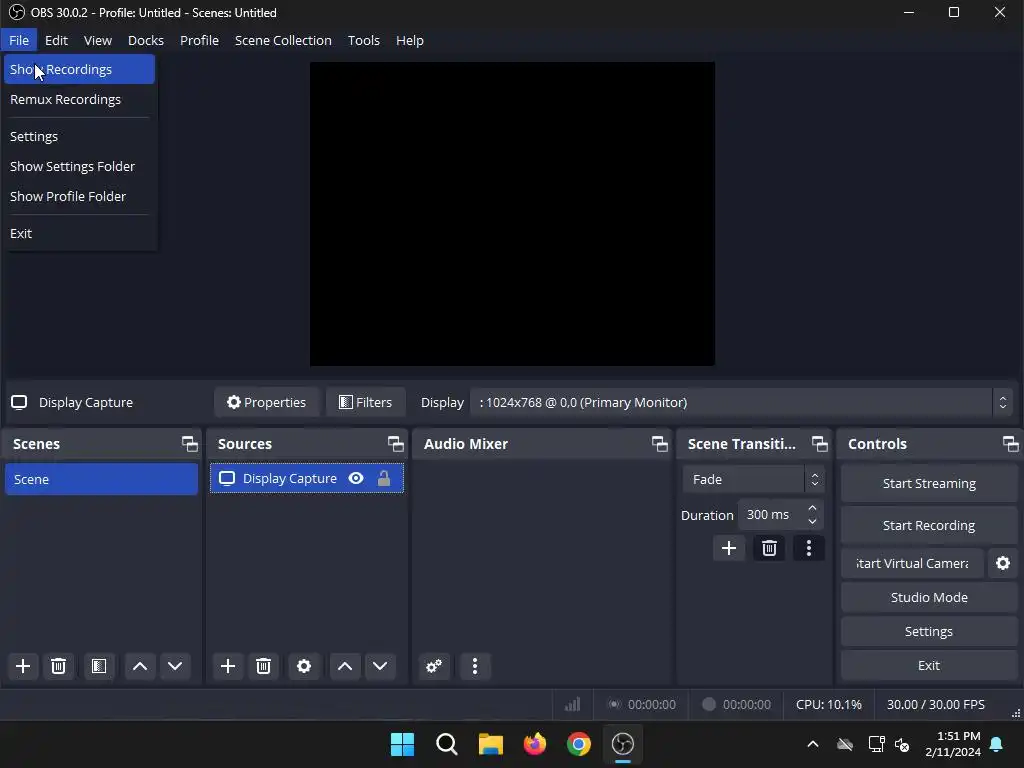The width and height of the screenshot is (1024, 768).
Task: Float the Audio Mixer dock
Action: tap(660, 444)
